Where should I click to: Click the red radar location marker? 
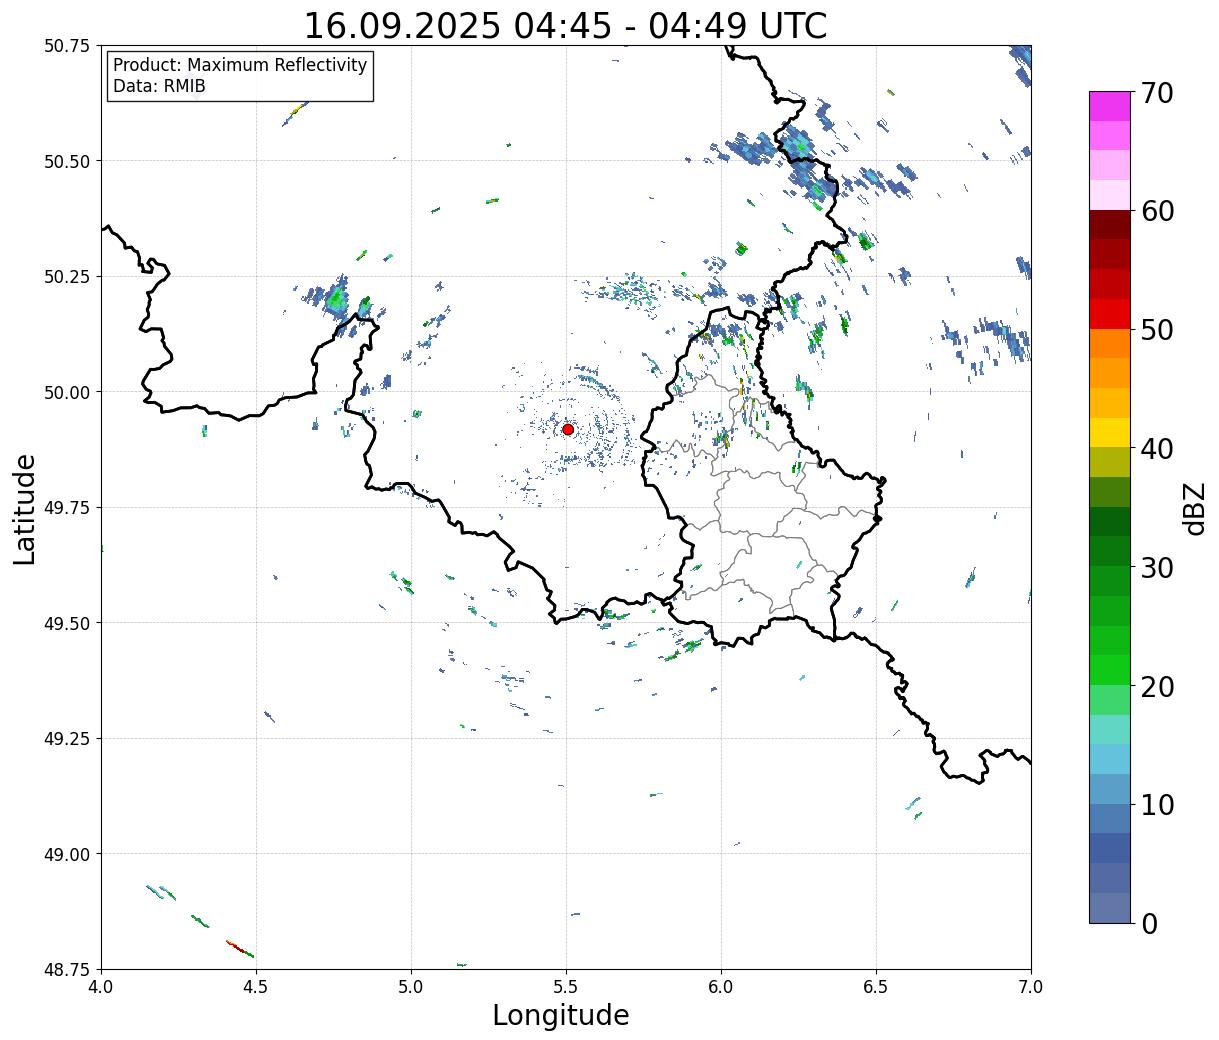coord(568,429)
